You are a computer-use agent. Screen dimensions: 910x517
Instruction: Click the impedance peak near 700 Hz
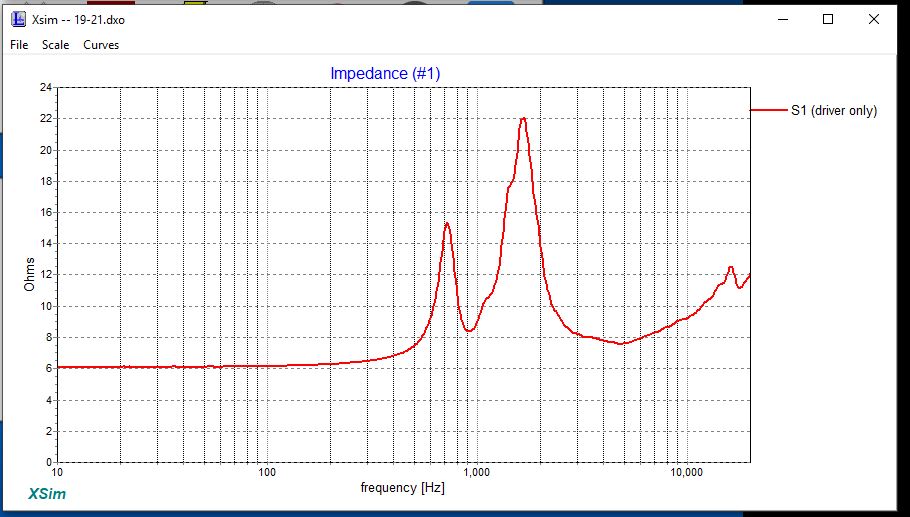(447, 224)
